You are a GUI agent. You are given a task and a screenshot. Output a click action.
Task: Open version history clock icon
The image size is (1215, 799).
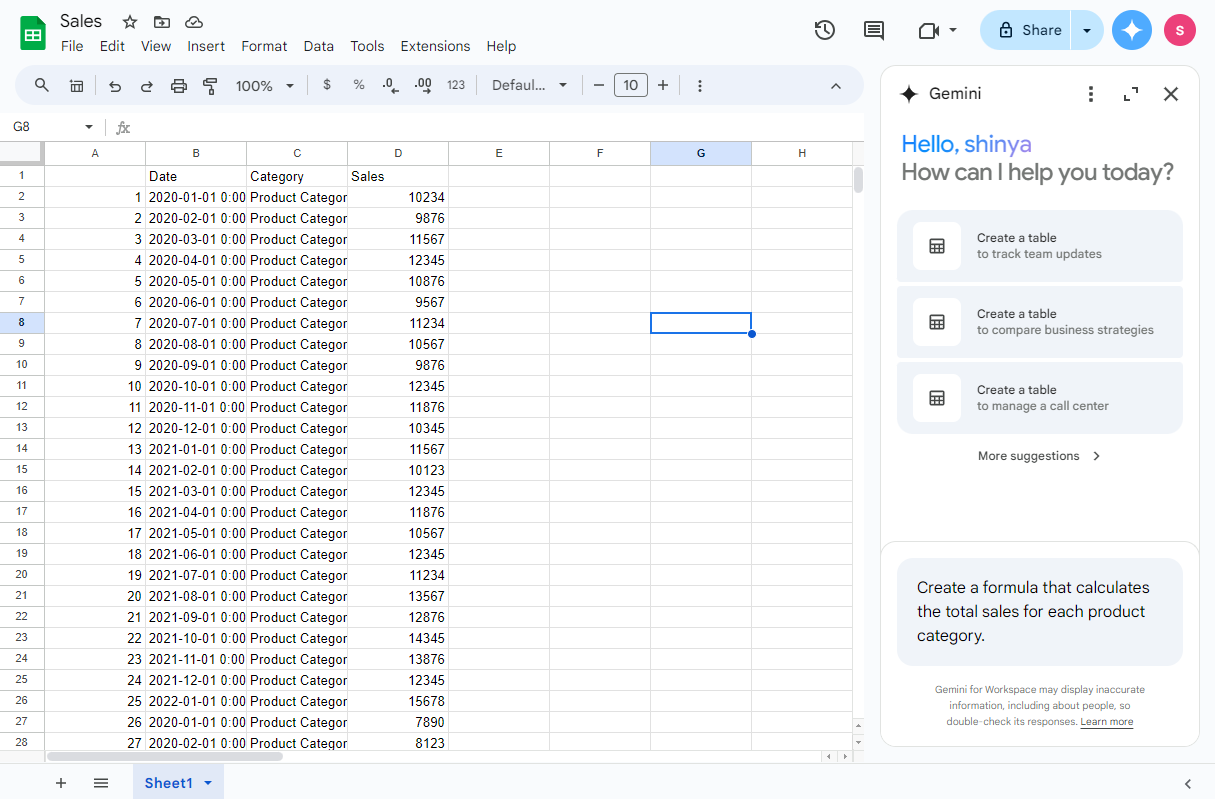click(825, 30)
